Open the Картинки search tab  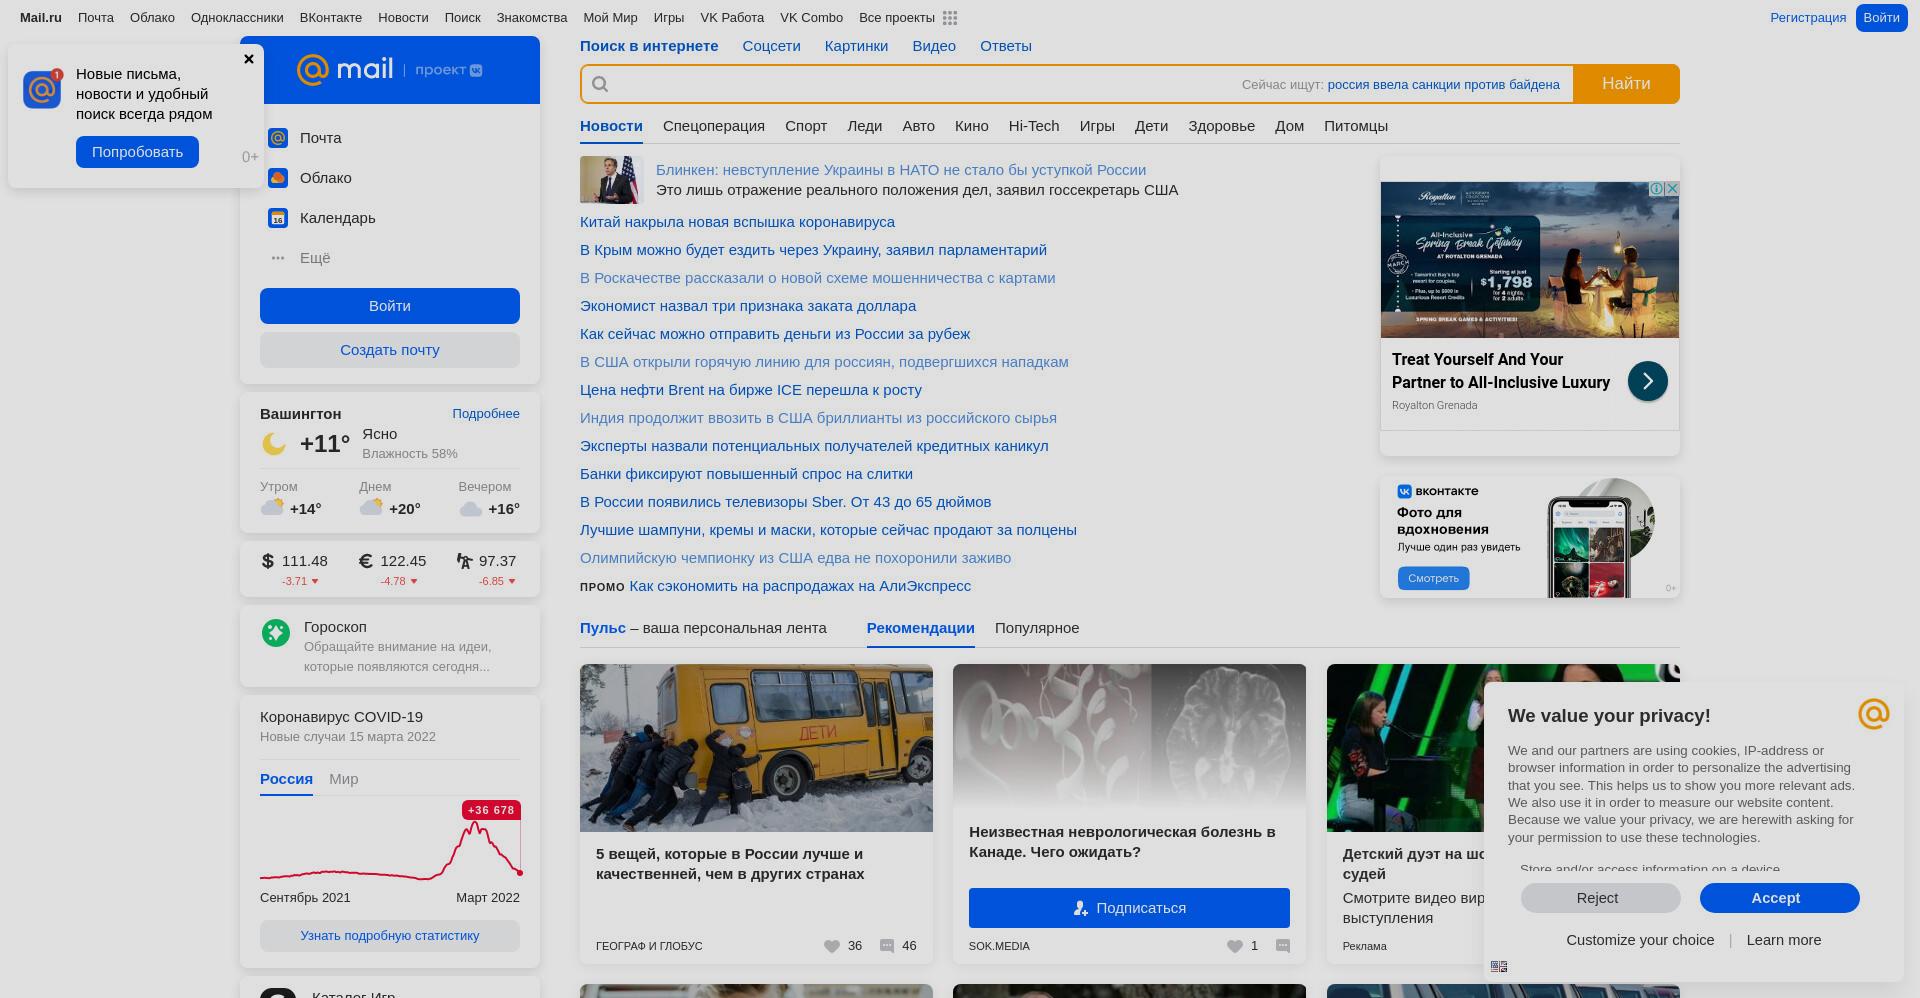pyautogui.click(x=856, y=46)
